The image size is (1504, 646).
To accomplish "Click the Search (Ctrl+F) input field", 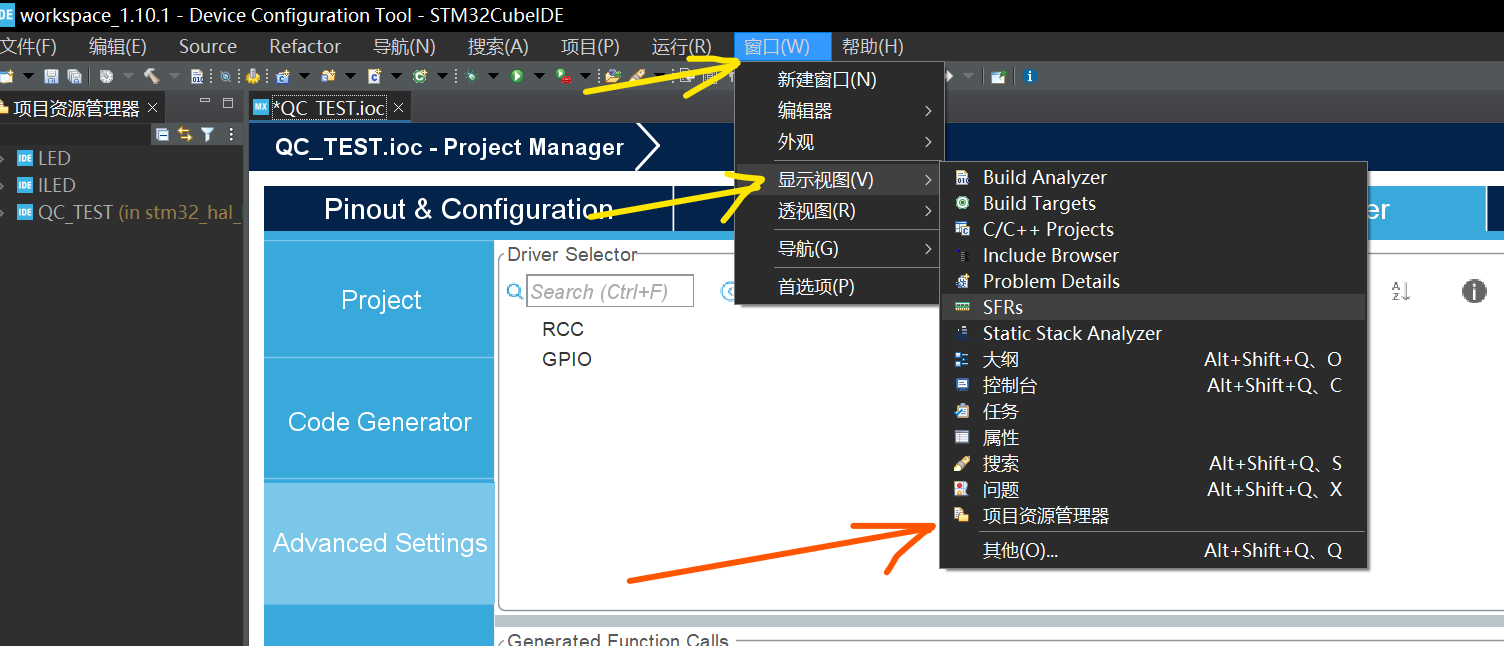I will (x=610, y=292).
